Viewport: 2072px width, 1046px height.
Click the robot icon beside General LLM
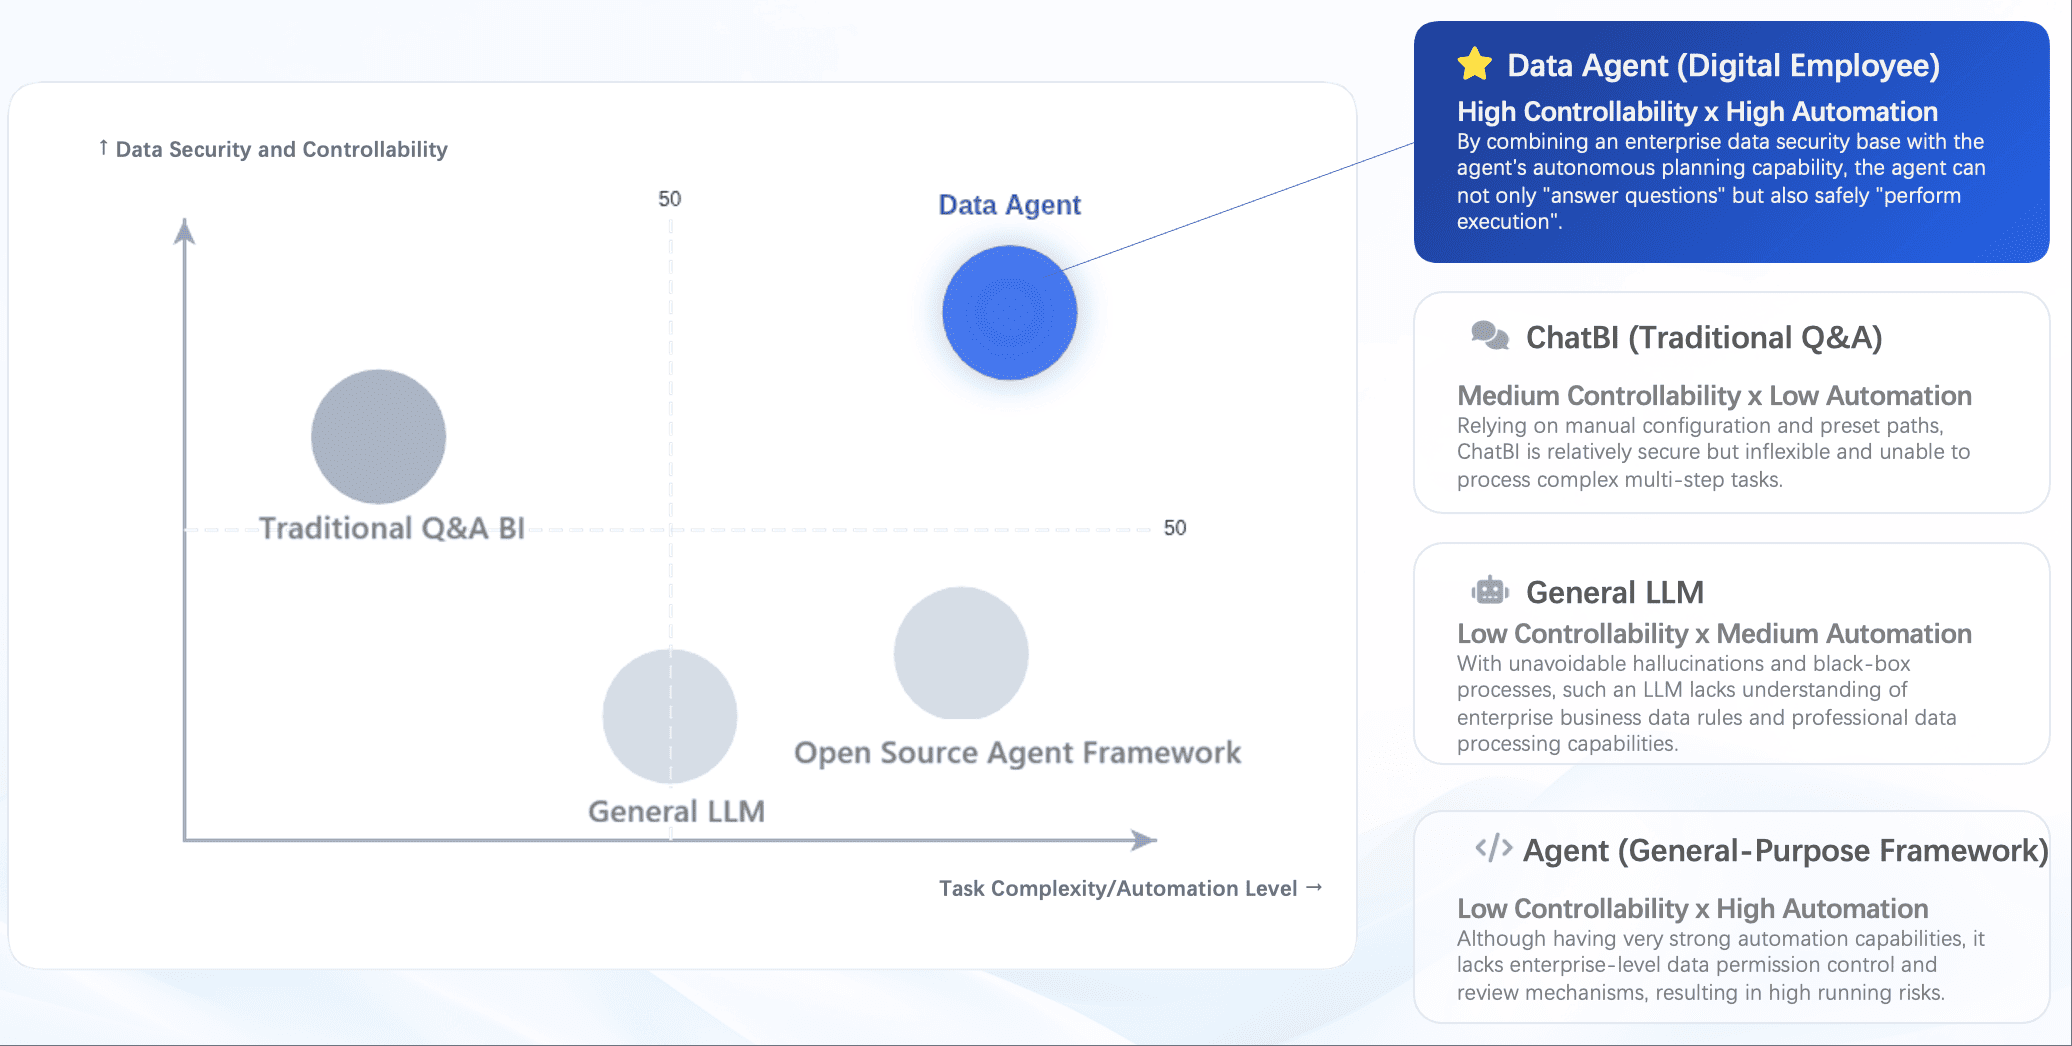coord(1490,591)
